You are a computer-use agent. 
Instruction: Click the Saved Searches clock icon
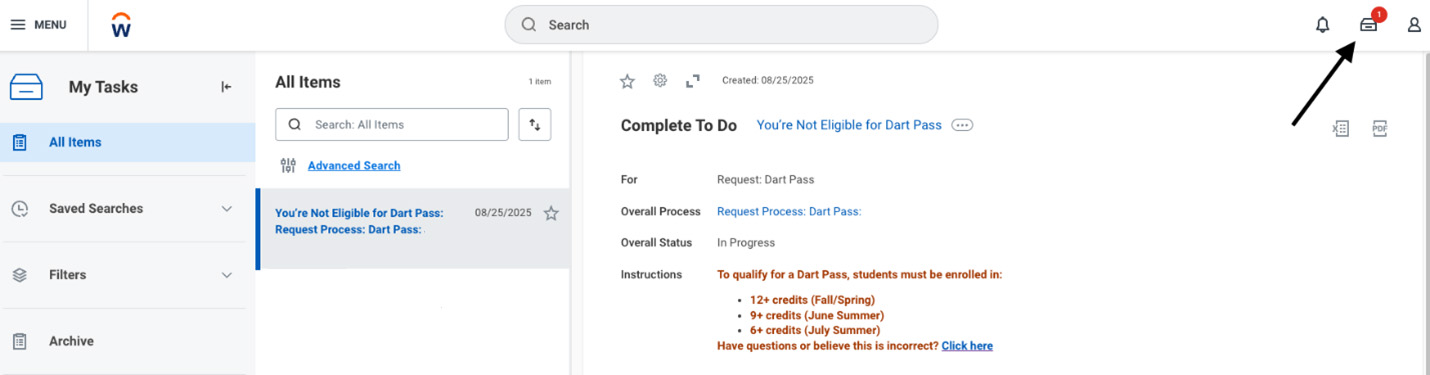pyautogui.click(x=20, y=209)
